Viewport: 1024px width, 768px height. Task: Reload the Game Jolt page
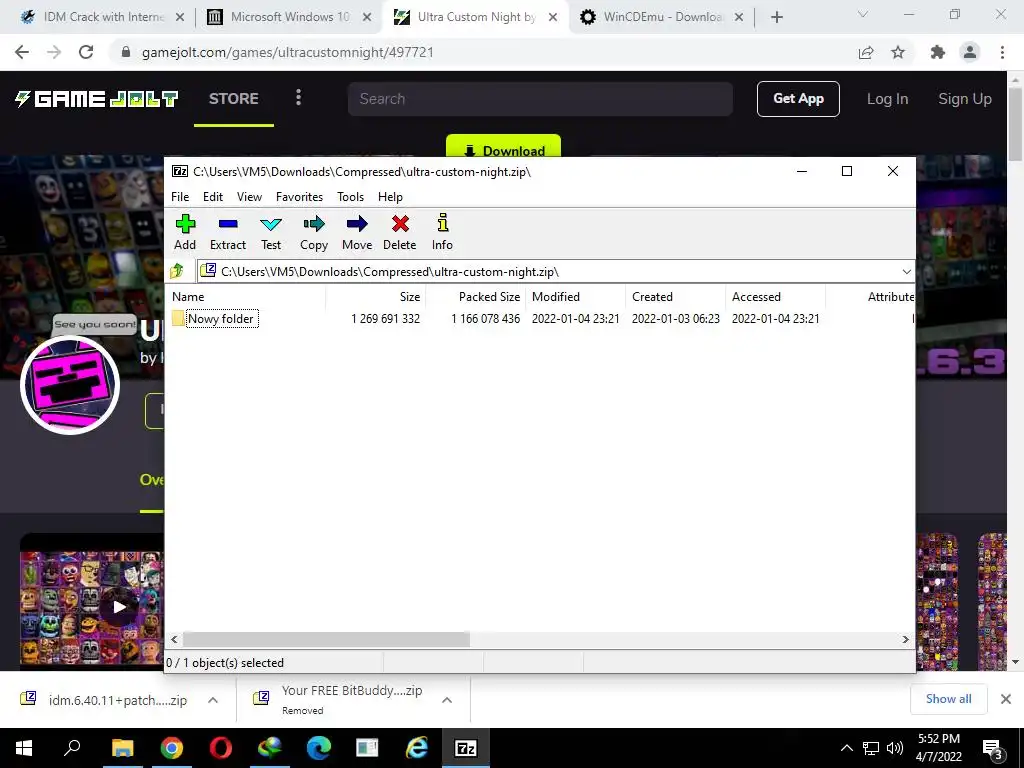coord(86,52)
